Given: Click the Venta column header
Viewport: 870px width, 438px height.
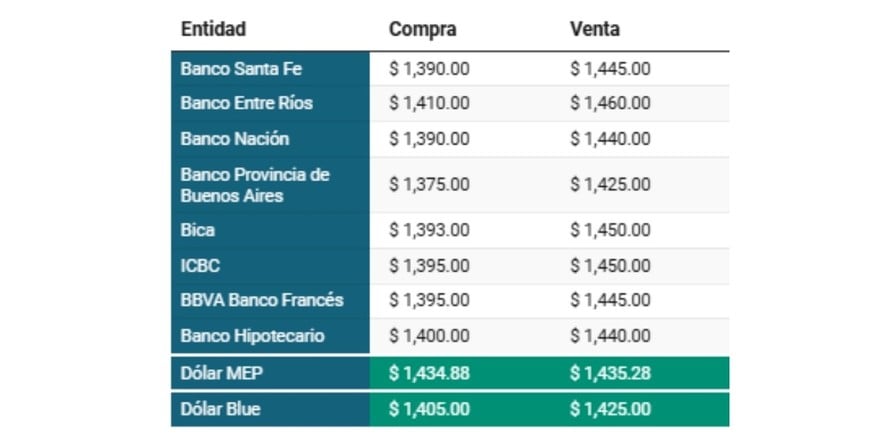Looking at the screenshot, I should (594, 29).
